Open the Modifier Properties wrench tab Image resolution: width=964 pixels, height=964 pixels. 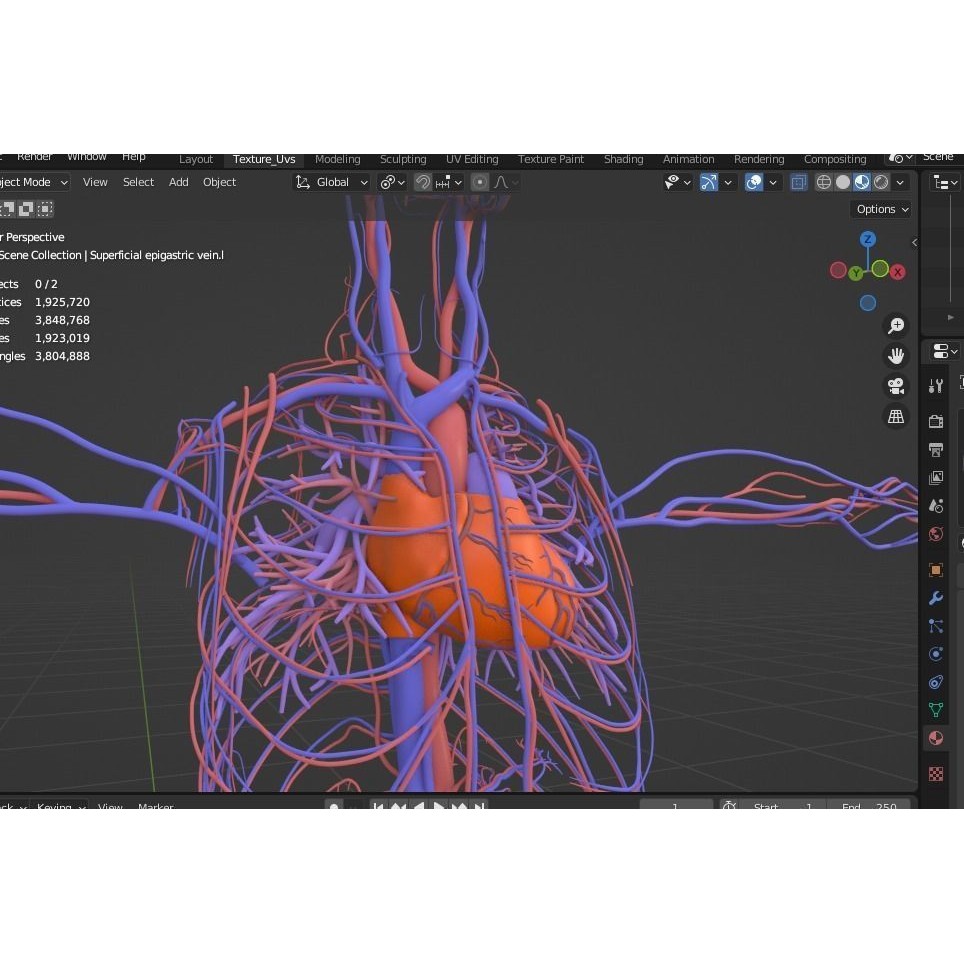tap(935, 597)
